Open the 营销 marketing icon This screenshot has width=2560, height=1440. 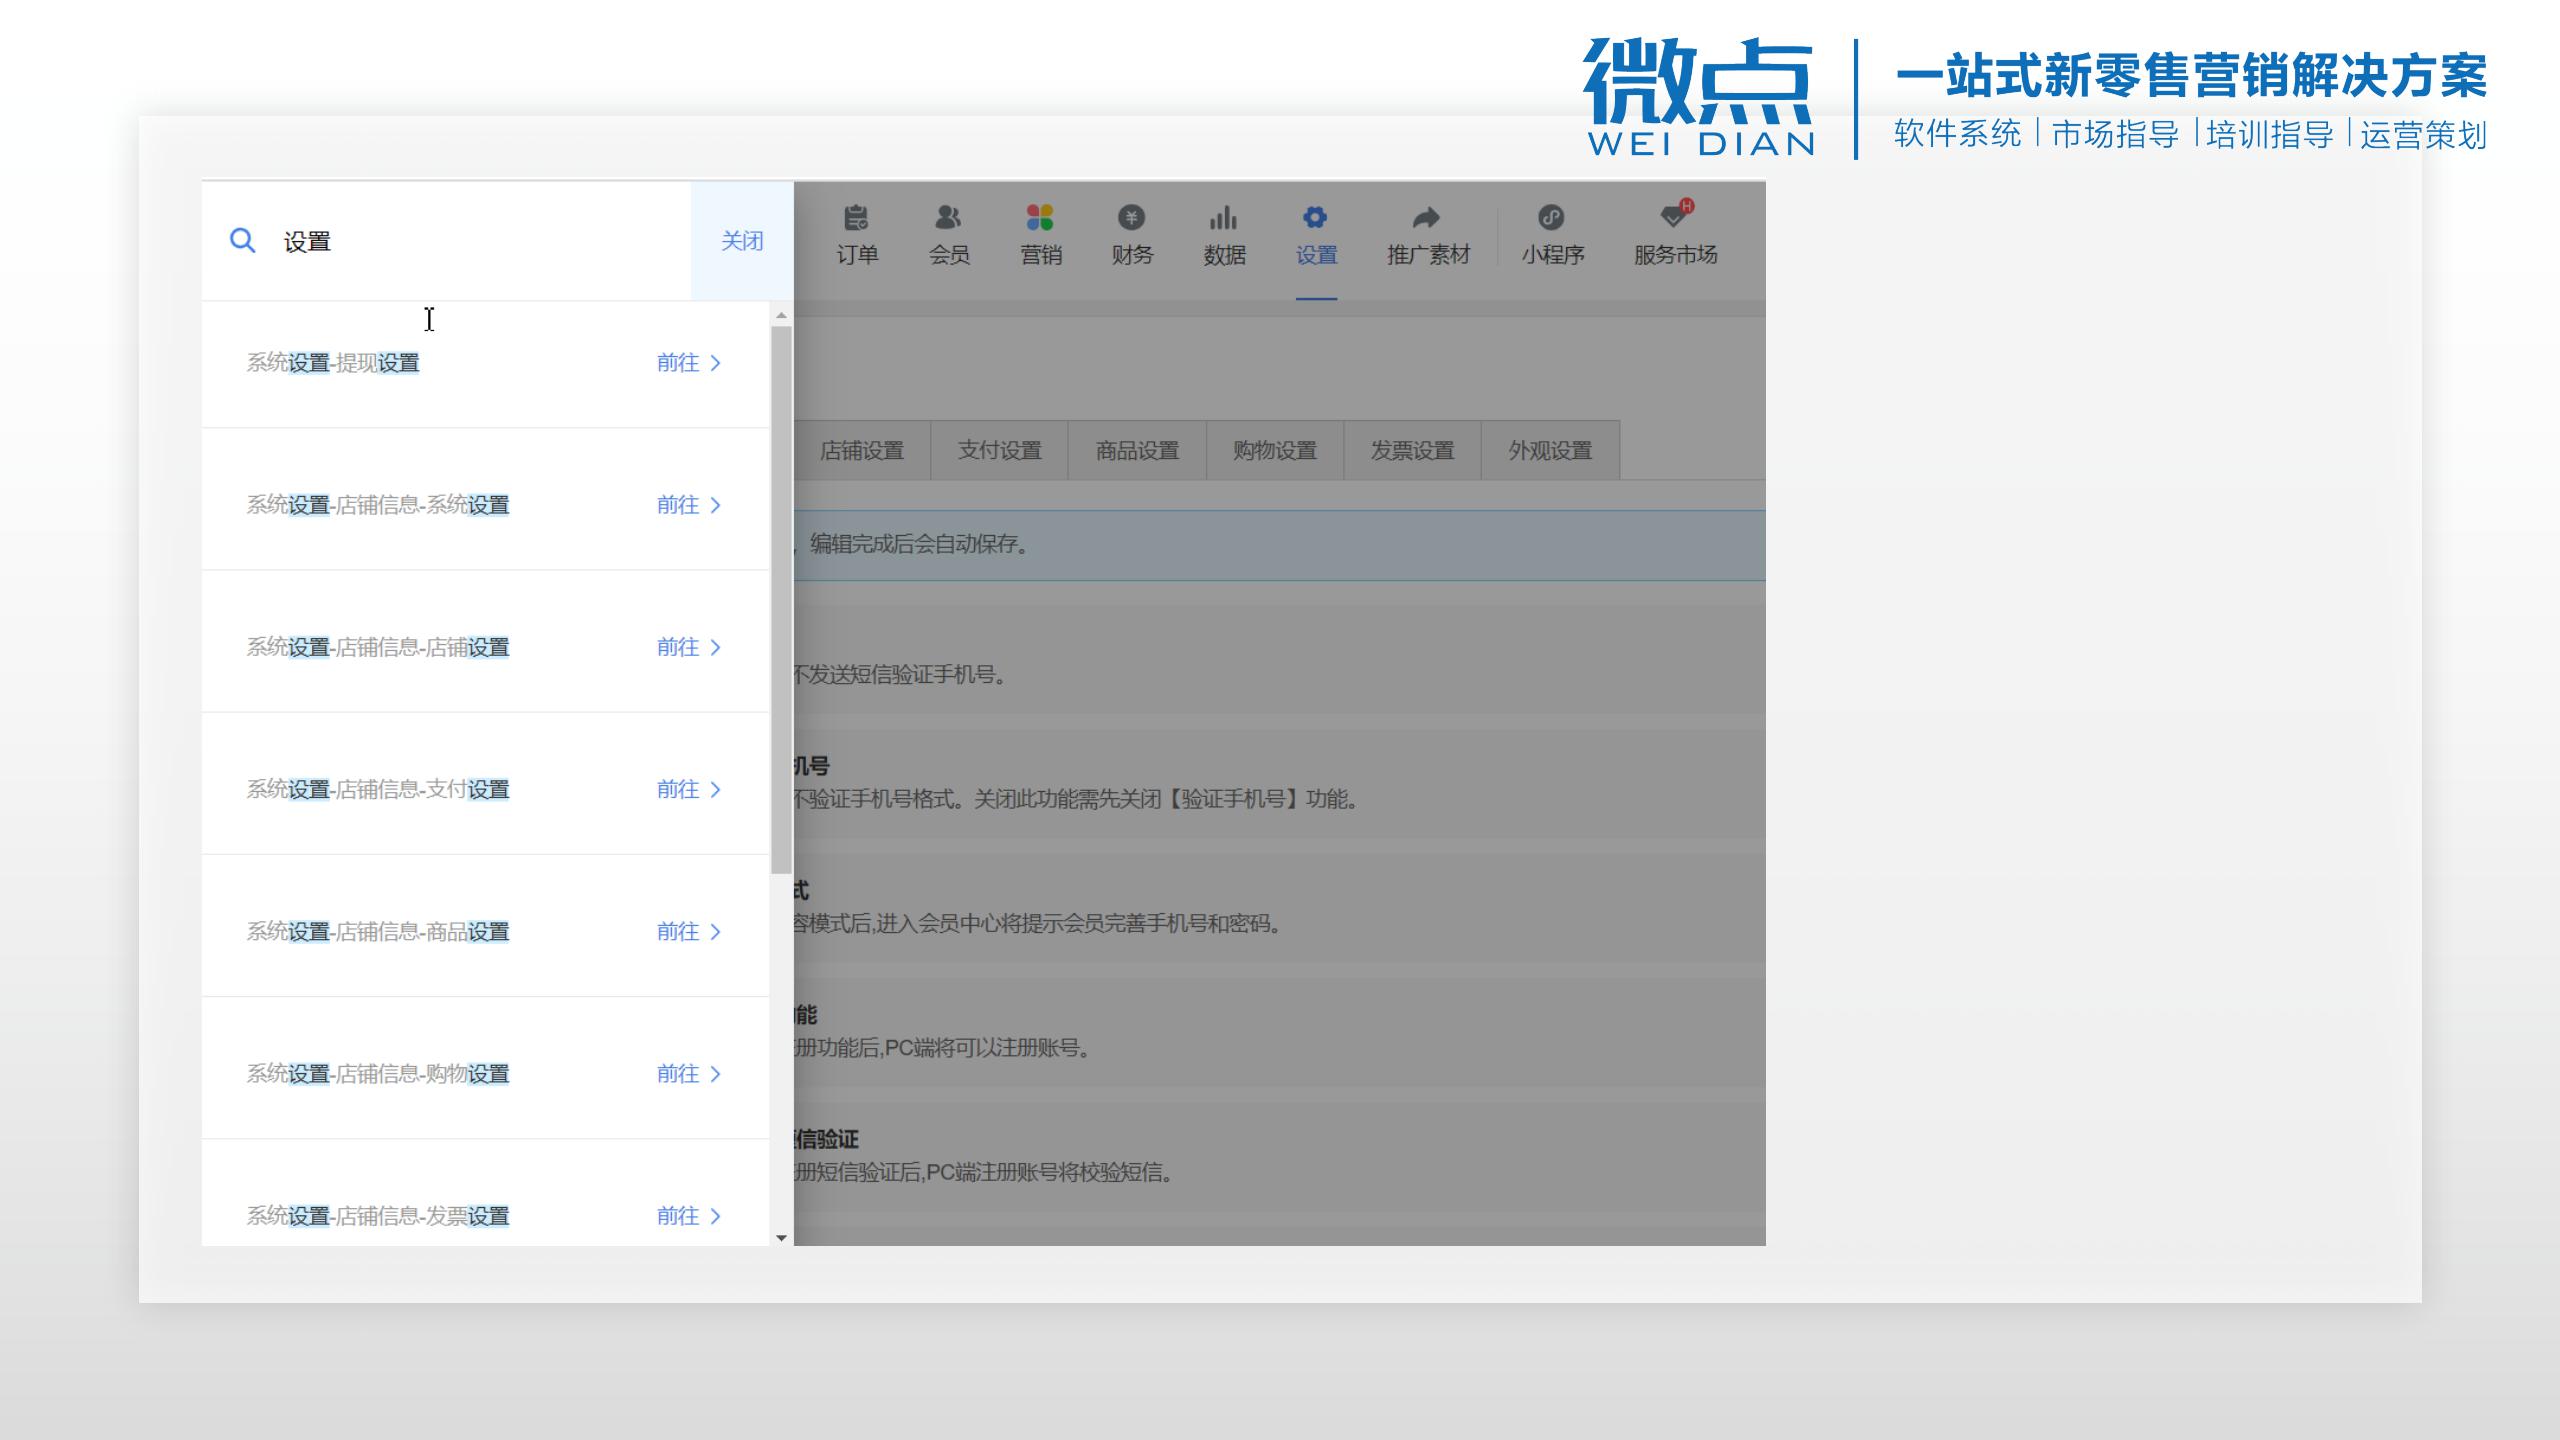click(1040, 217)
